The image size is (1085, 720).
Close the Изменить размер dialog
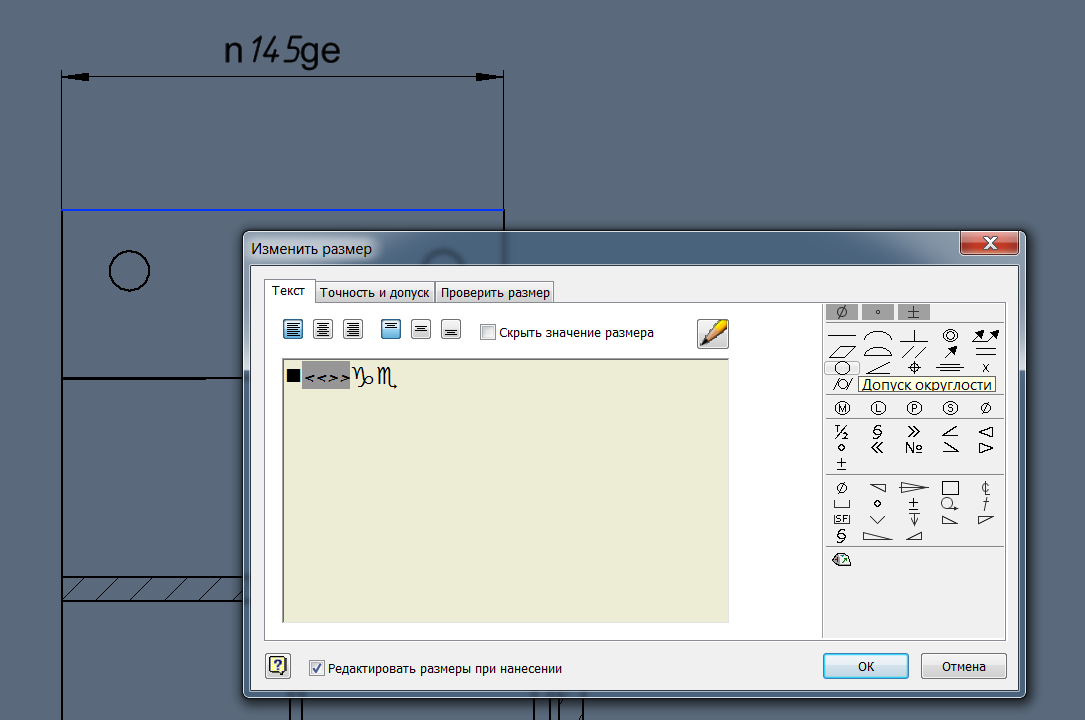990,243
